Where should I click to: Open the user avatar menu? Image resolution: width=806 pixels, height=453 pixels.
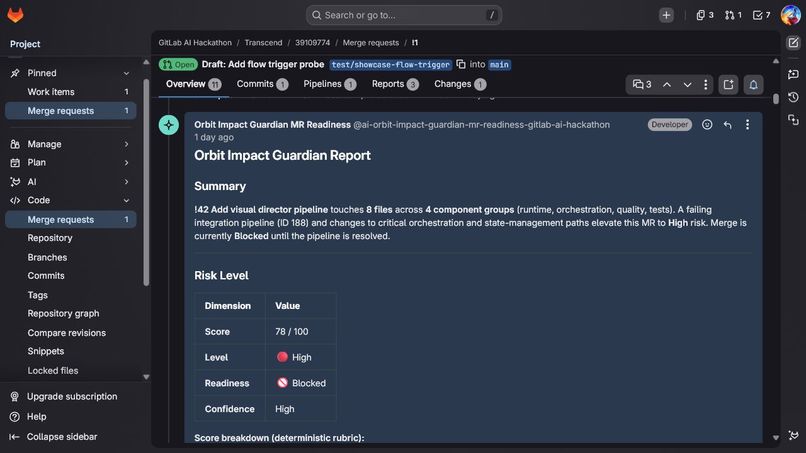[x=790, y=15]
